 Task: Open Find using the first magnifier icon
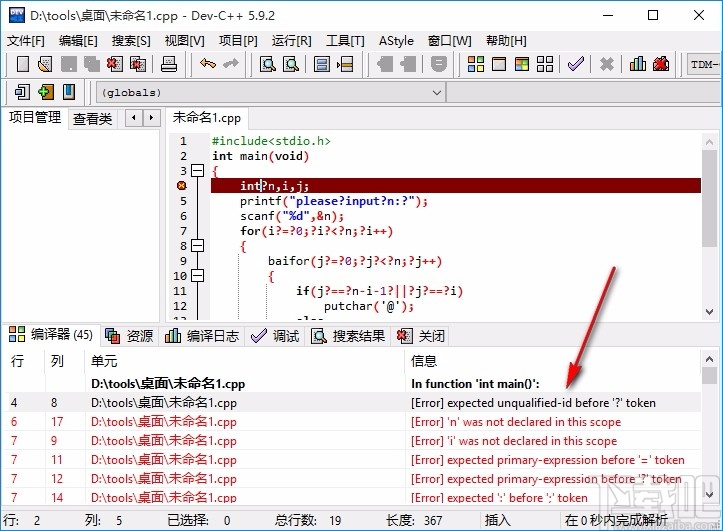267,64
